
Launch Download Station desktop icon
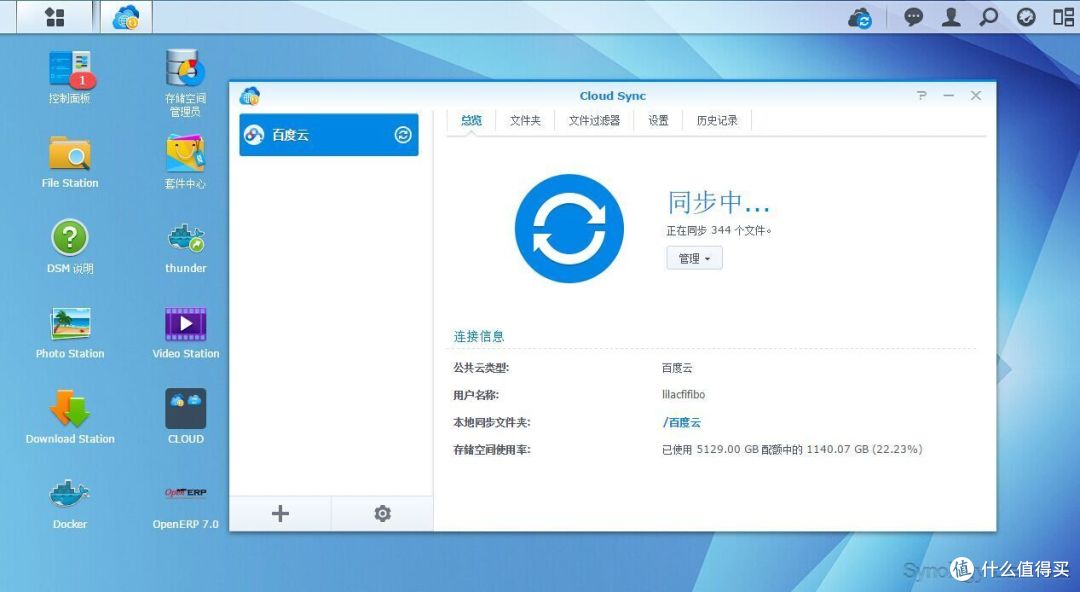(x=70, y=418)
